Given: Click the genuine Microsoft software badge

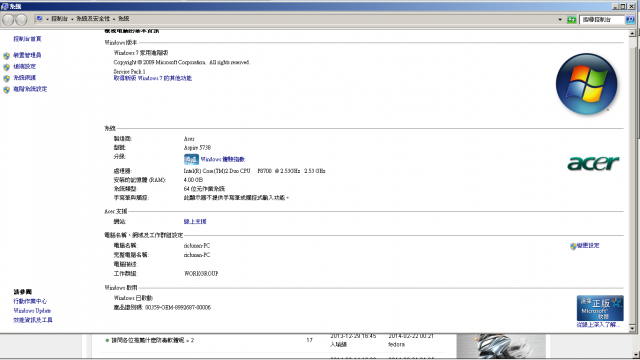Looking at the screenshot, I should (x=600, y=308).
